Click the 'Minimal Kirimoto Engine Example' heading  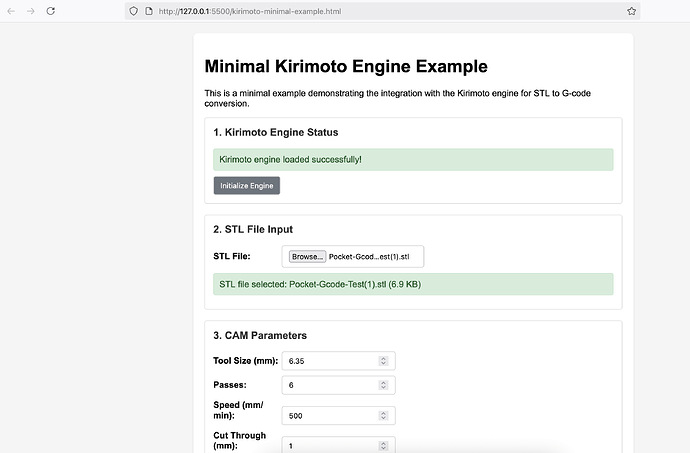pos(346,66)
